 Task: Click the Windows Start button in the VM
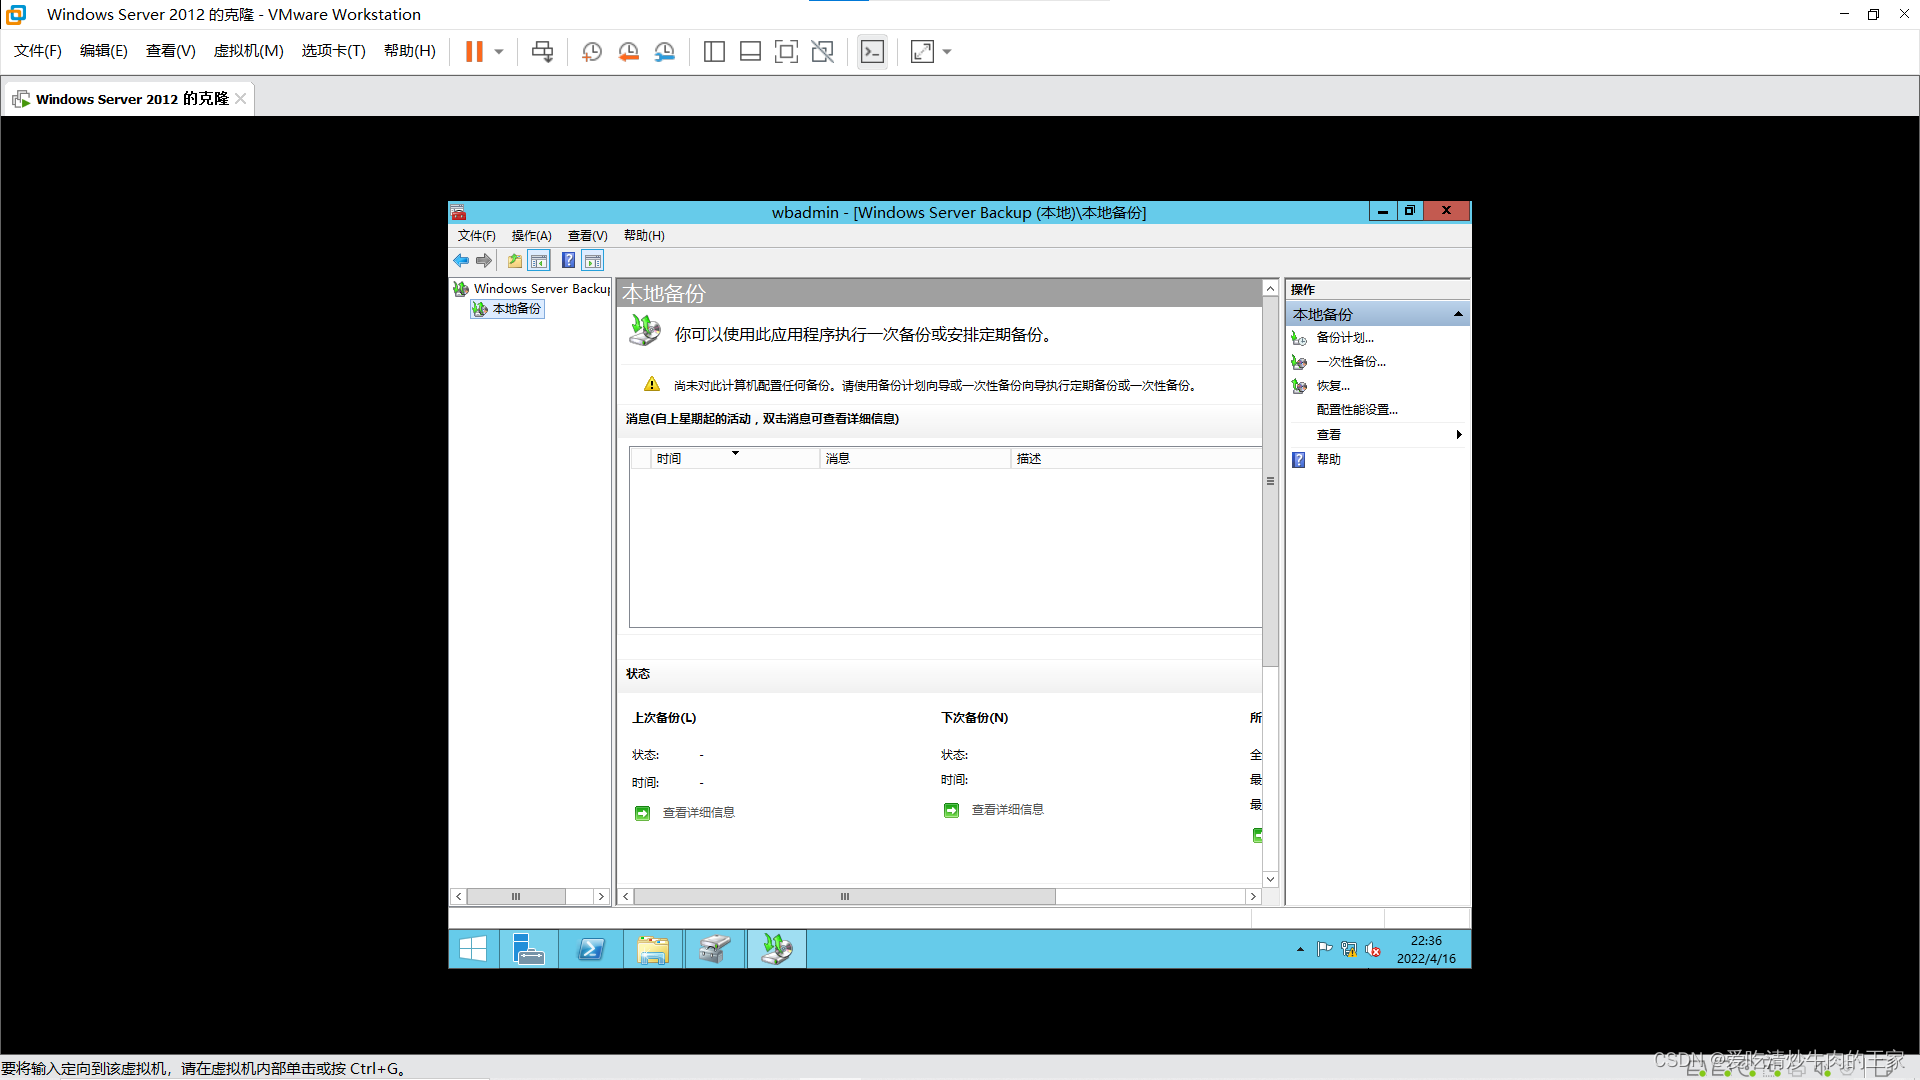[x=473, y=949]
